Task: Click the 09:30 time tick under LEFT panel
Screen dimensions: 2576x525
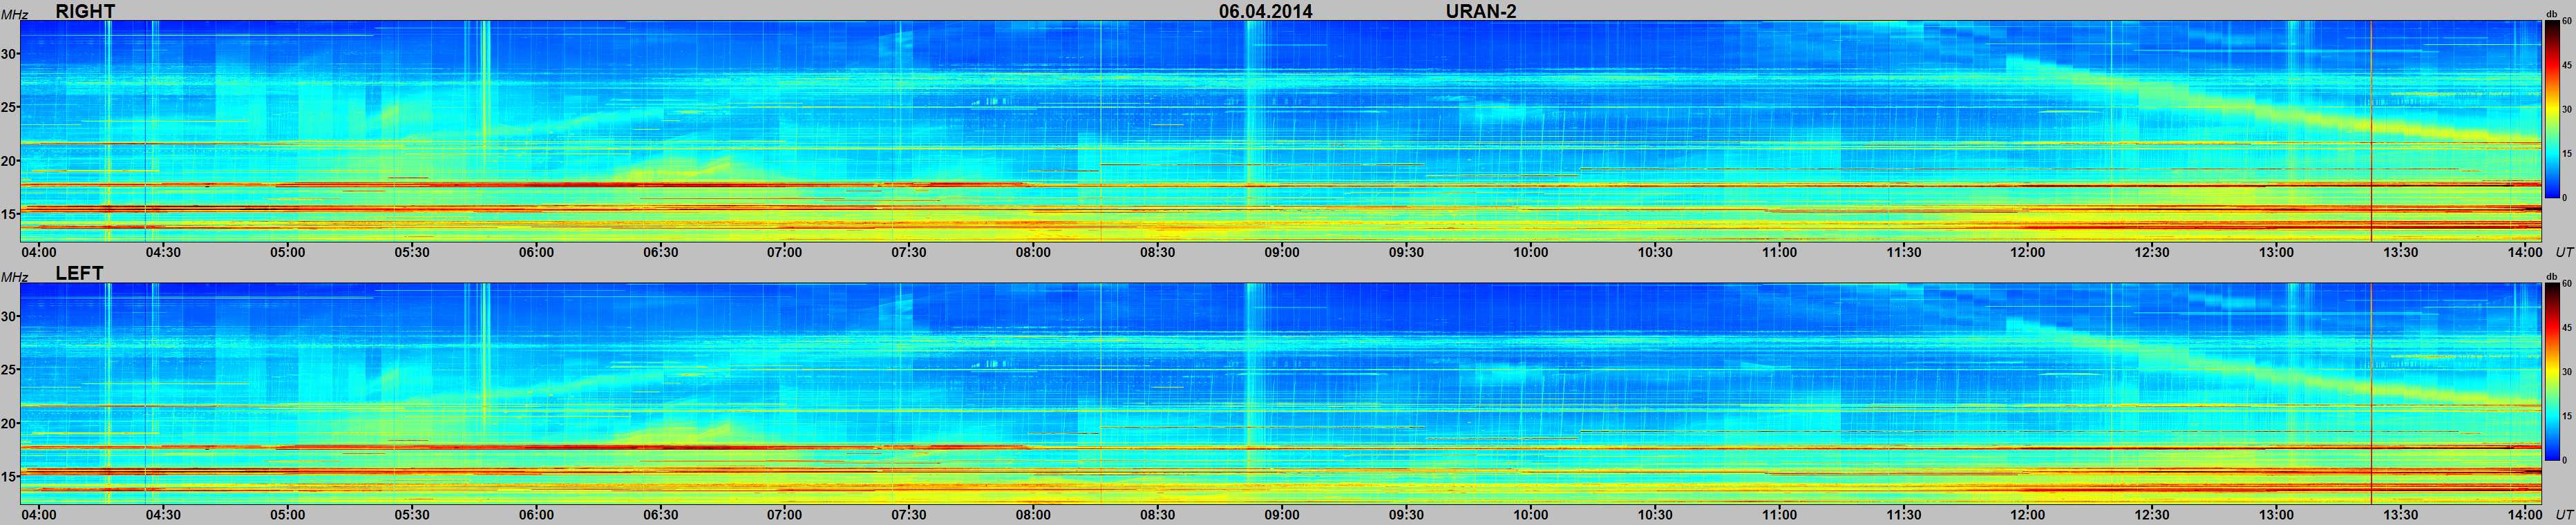Action: 1406,515
